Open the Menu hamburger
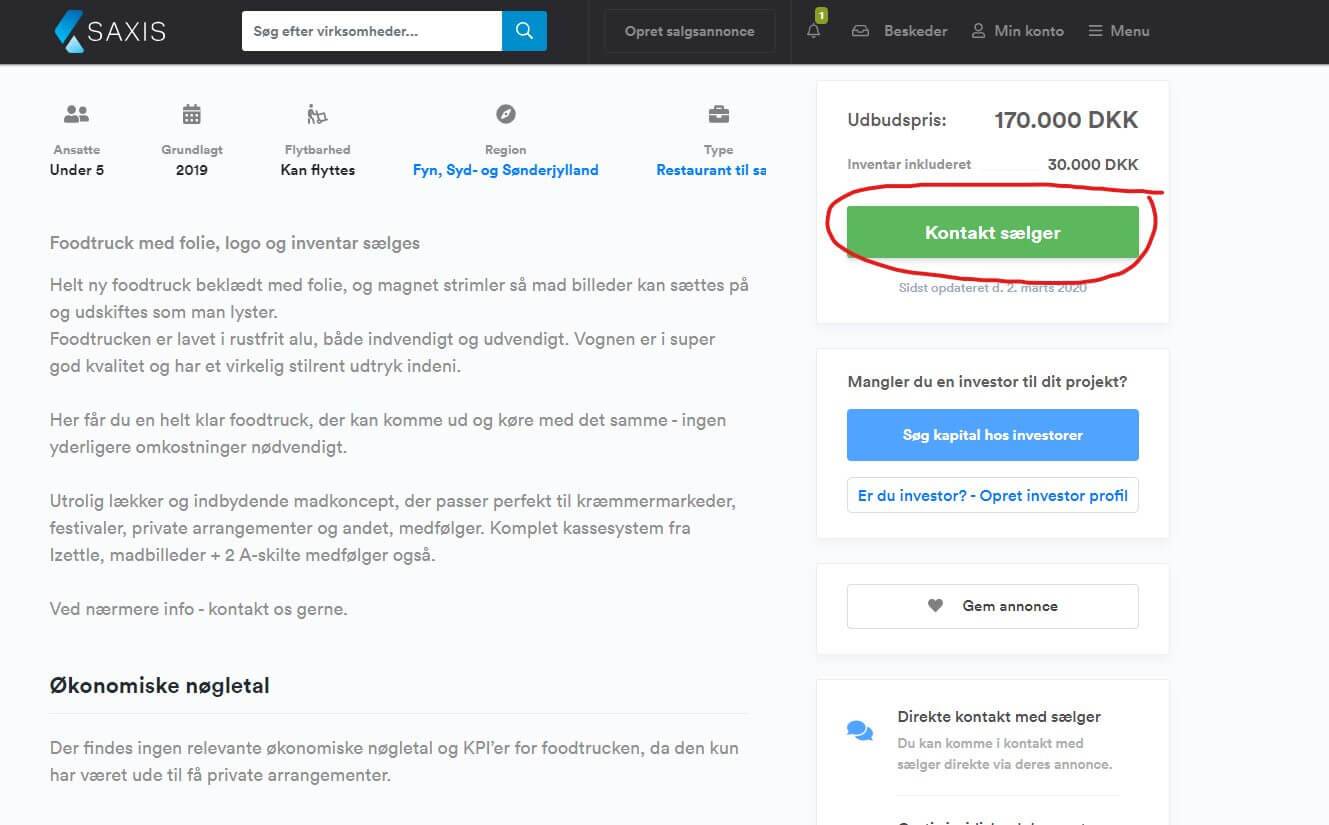 [x=1119, y=31]
